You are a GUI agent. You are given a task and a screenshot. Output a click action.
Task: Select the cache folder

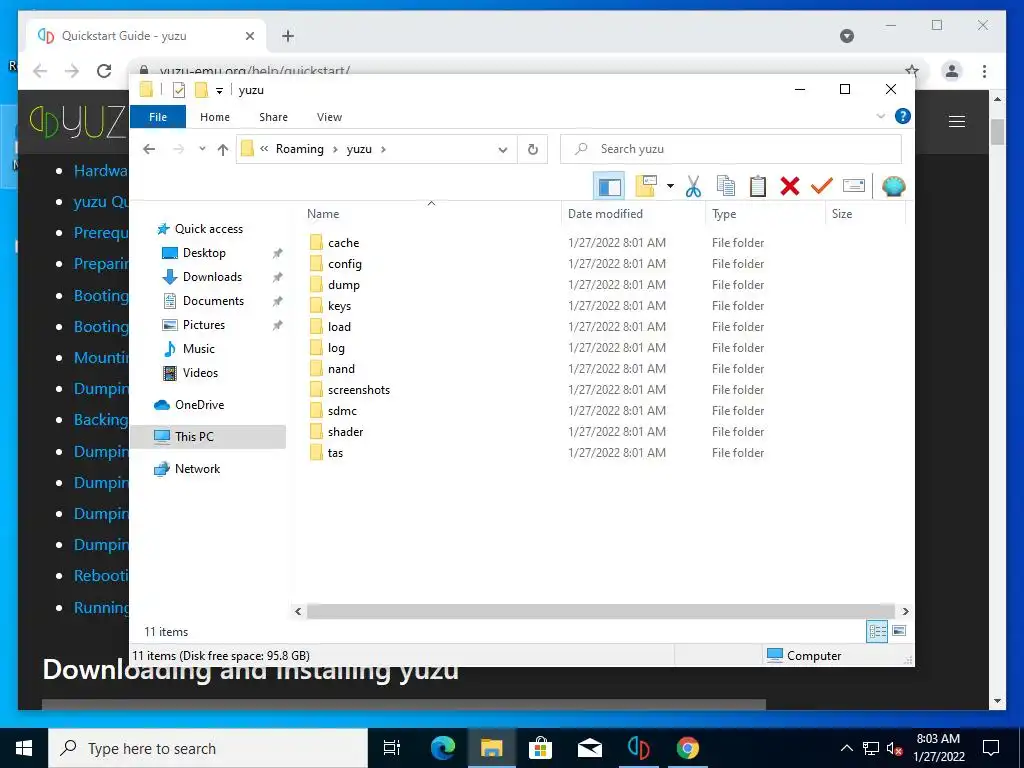[344, 243]
